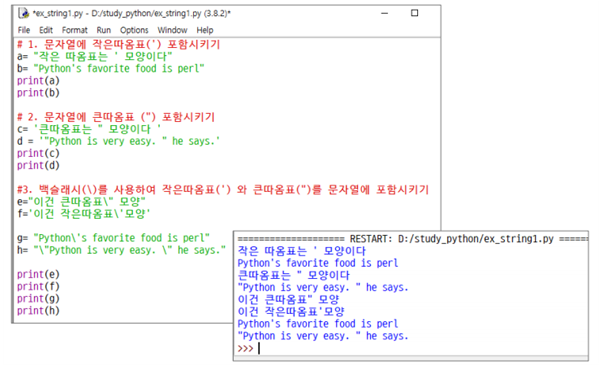Click the RESTART header line in shell window

412,239
